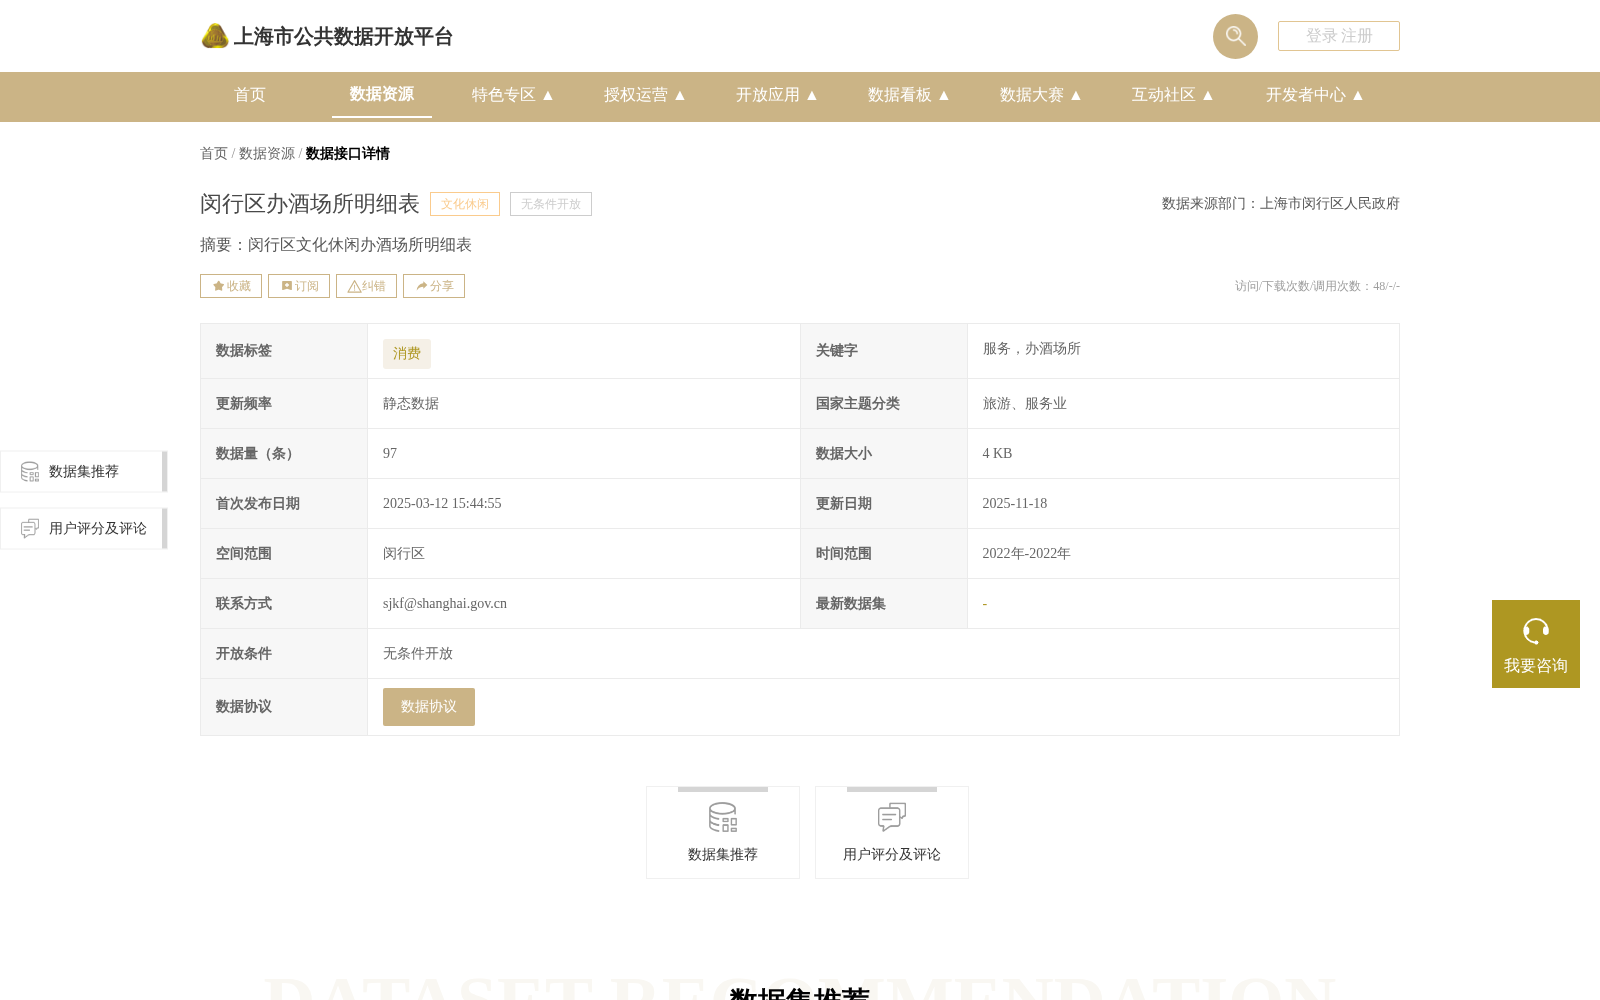This screenshot has width=1600, height=1000.
Task: Click the 4 KB data size value
Action: point(997,454)
